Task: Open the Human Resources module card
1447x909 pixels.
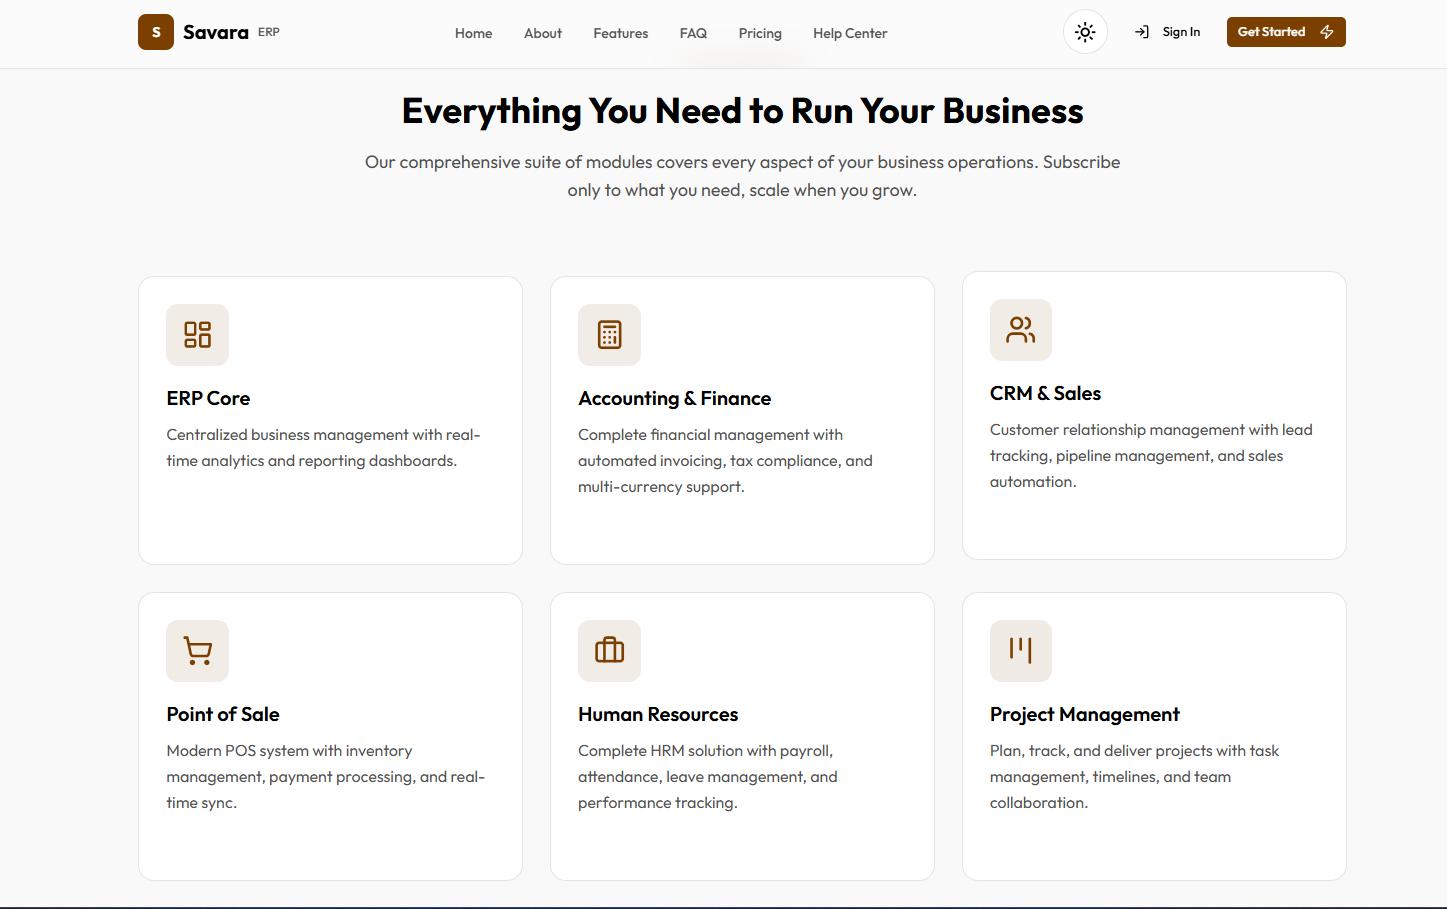Action: click(x=742, y=736)
